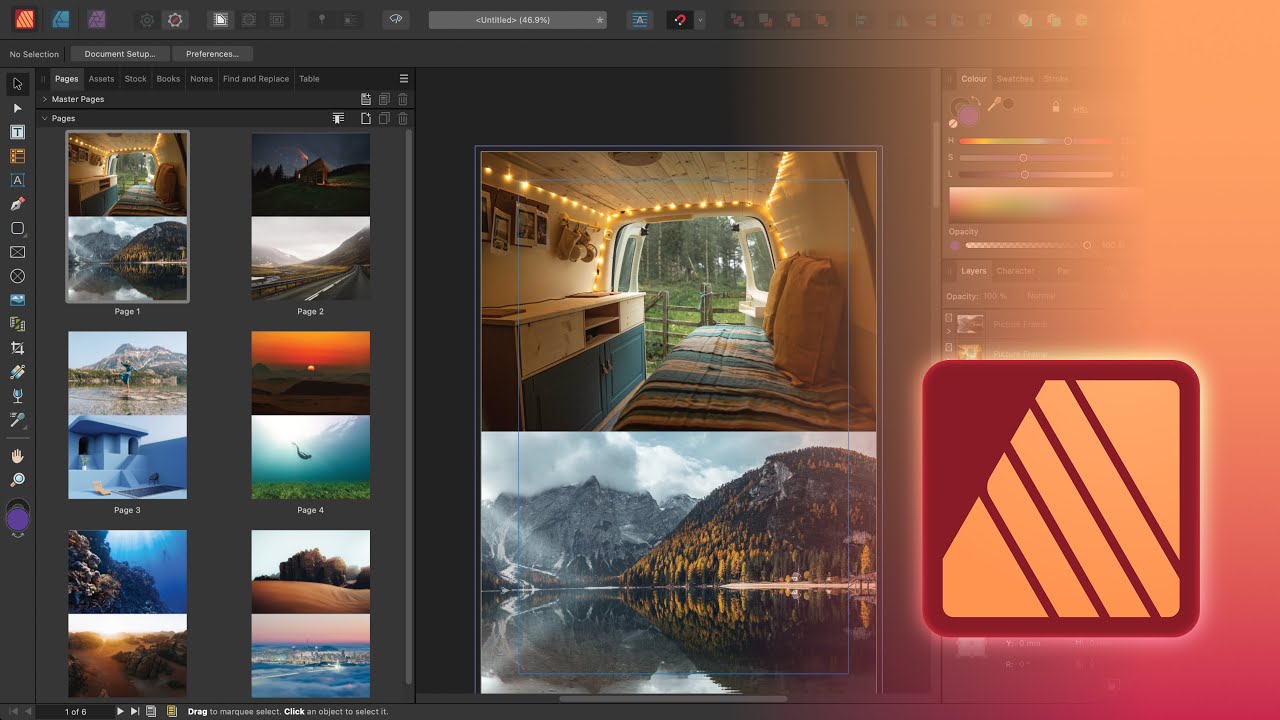The height and width of the screenshot is (720, 1280).
Task: Adjust the colour Opacity slider
Action: click(x=1028, y=245)
